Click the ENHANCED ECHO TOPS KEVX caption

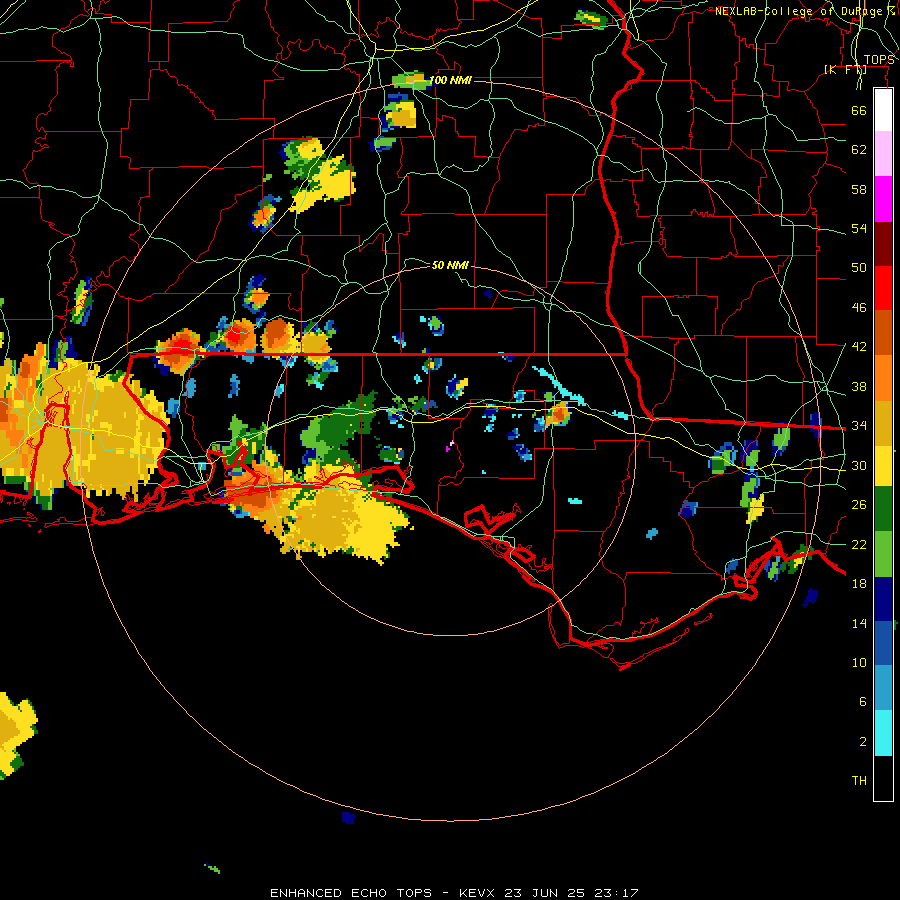[454, 893]
